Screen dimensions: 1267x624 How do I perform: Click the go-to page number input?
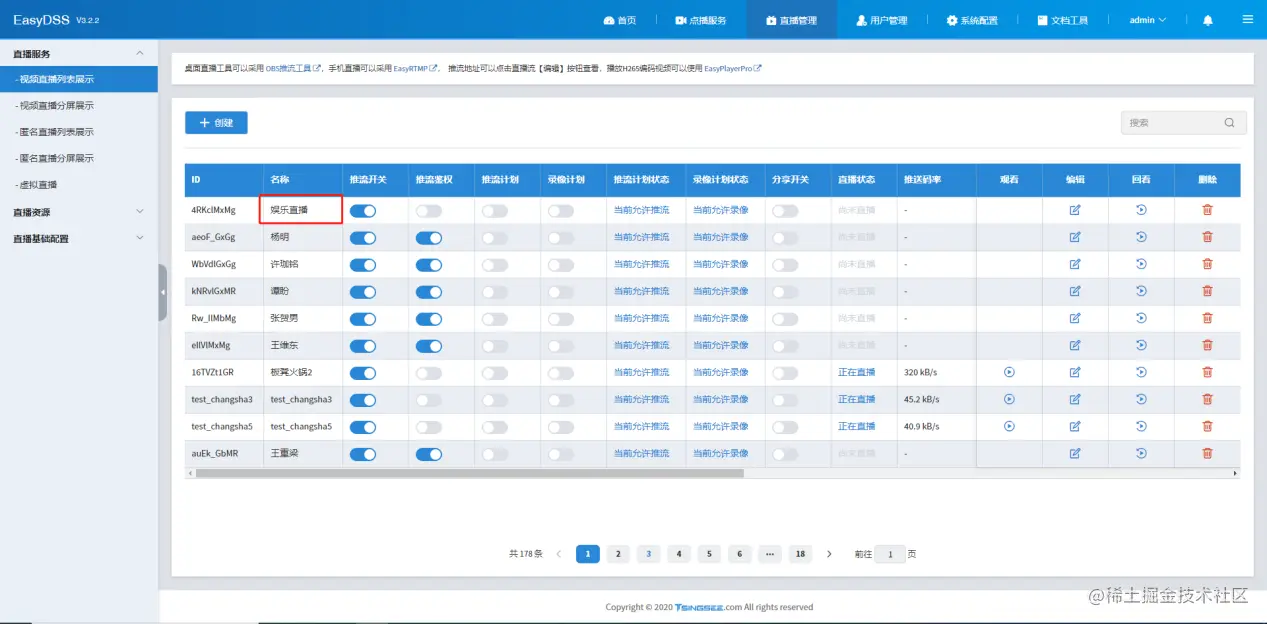(x=890, y=554)
